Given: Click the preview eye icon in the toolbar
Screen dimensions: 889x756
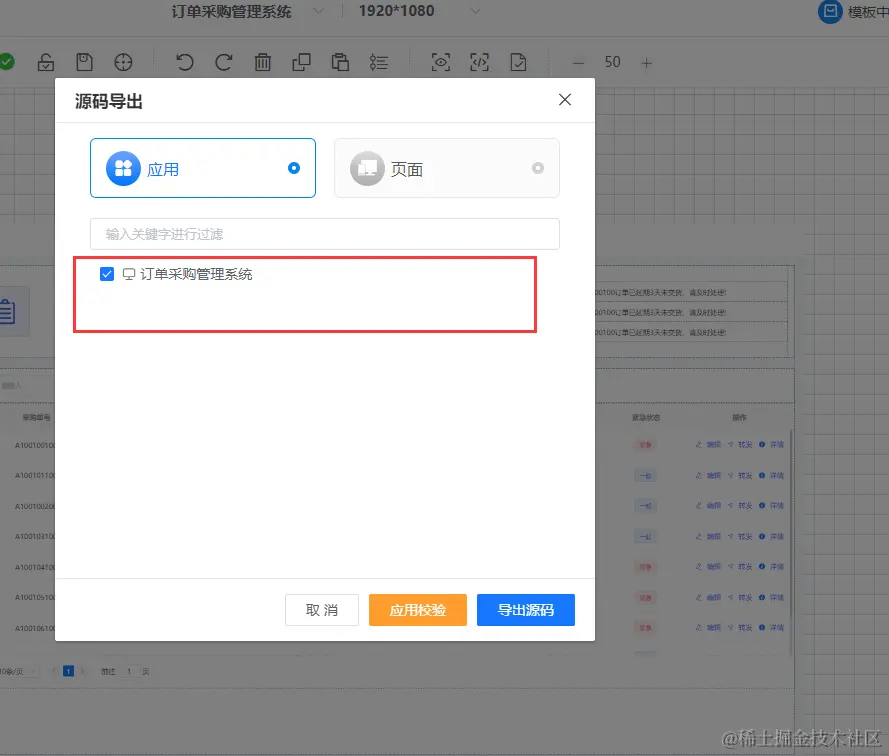Looking at the screenshot, I should [x=441, y=62].
